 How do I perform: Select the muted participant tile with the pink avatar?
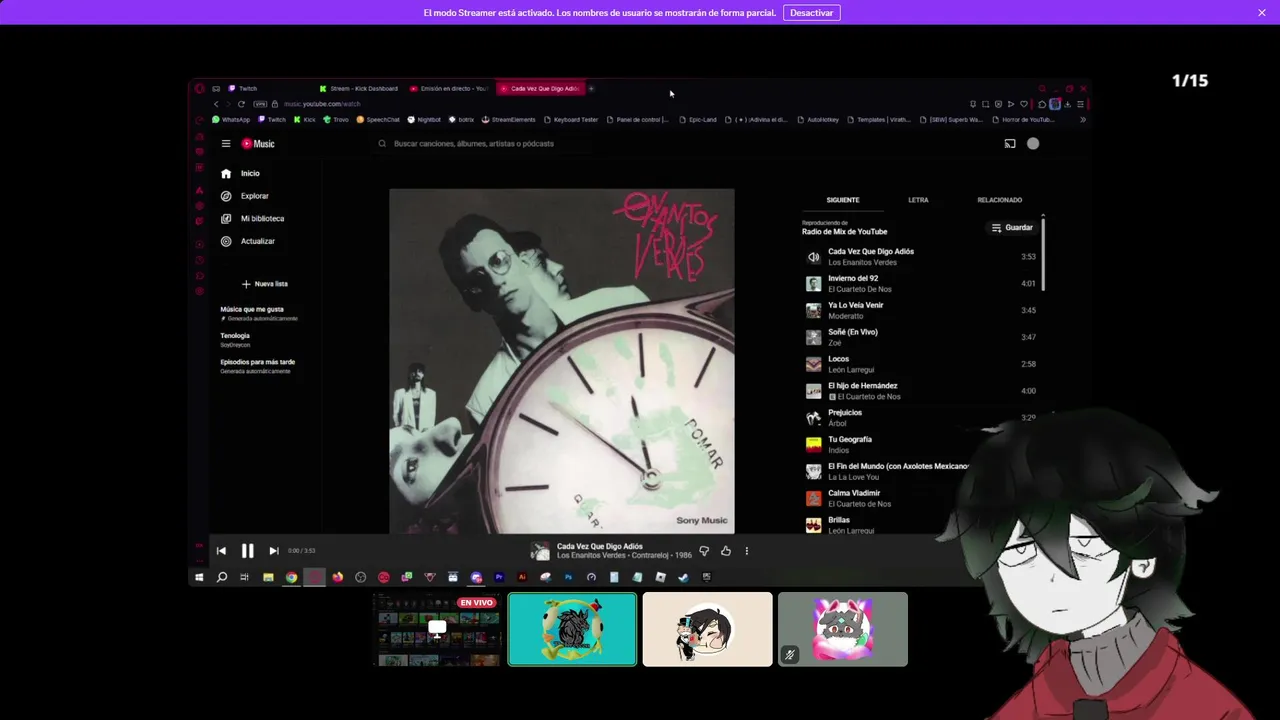click(843, 629)
